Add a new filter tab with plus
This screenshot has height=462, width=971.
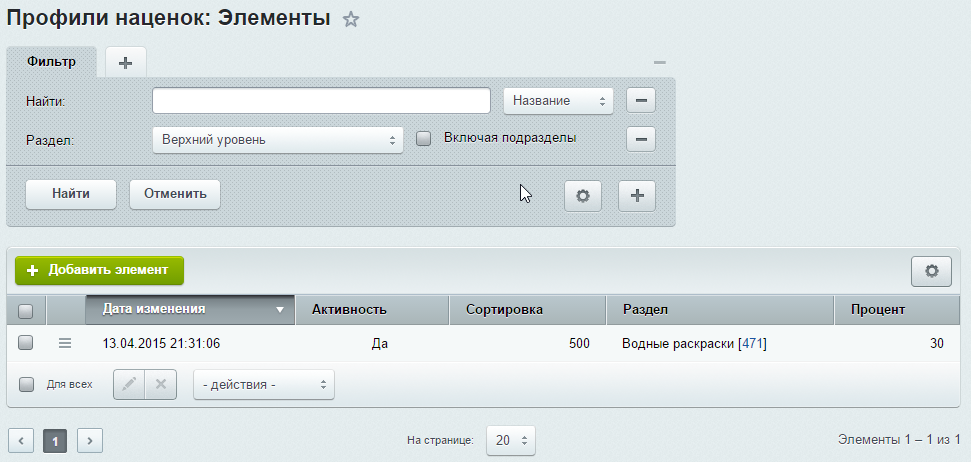[125, 62]
